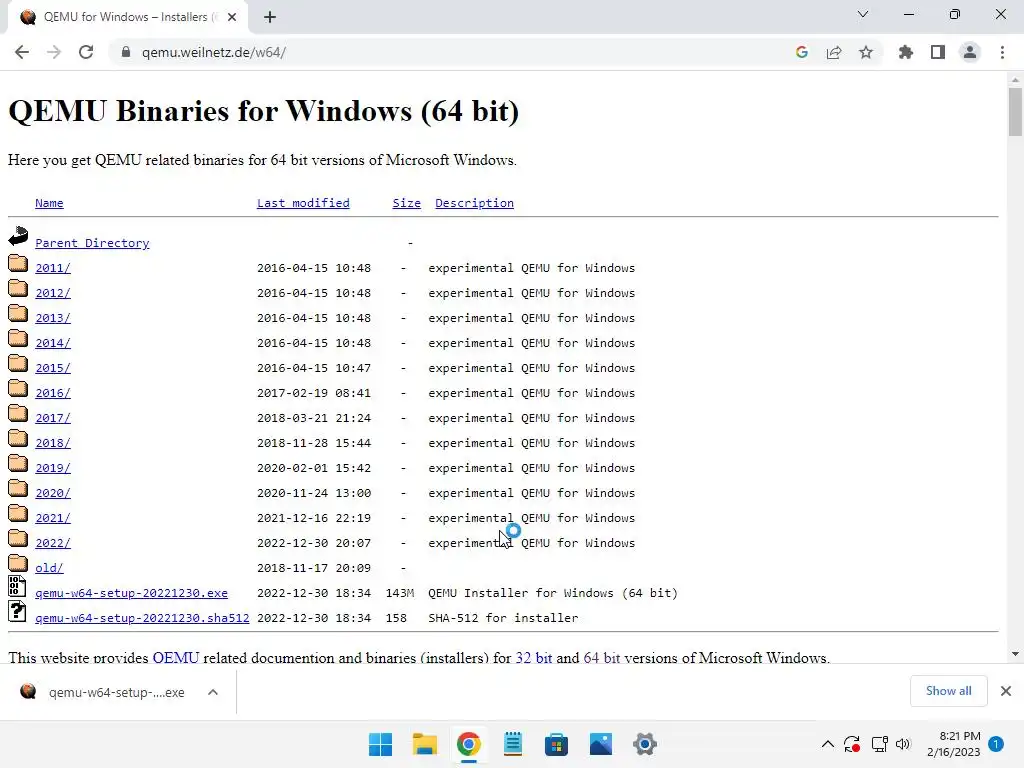Sort listing by Name
This screenshot has width=1024, height=768.
tap(49, 203)
